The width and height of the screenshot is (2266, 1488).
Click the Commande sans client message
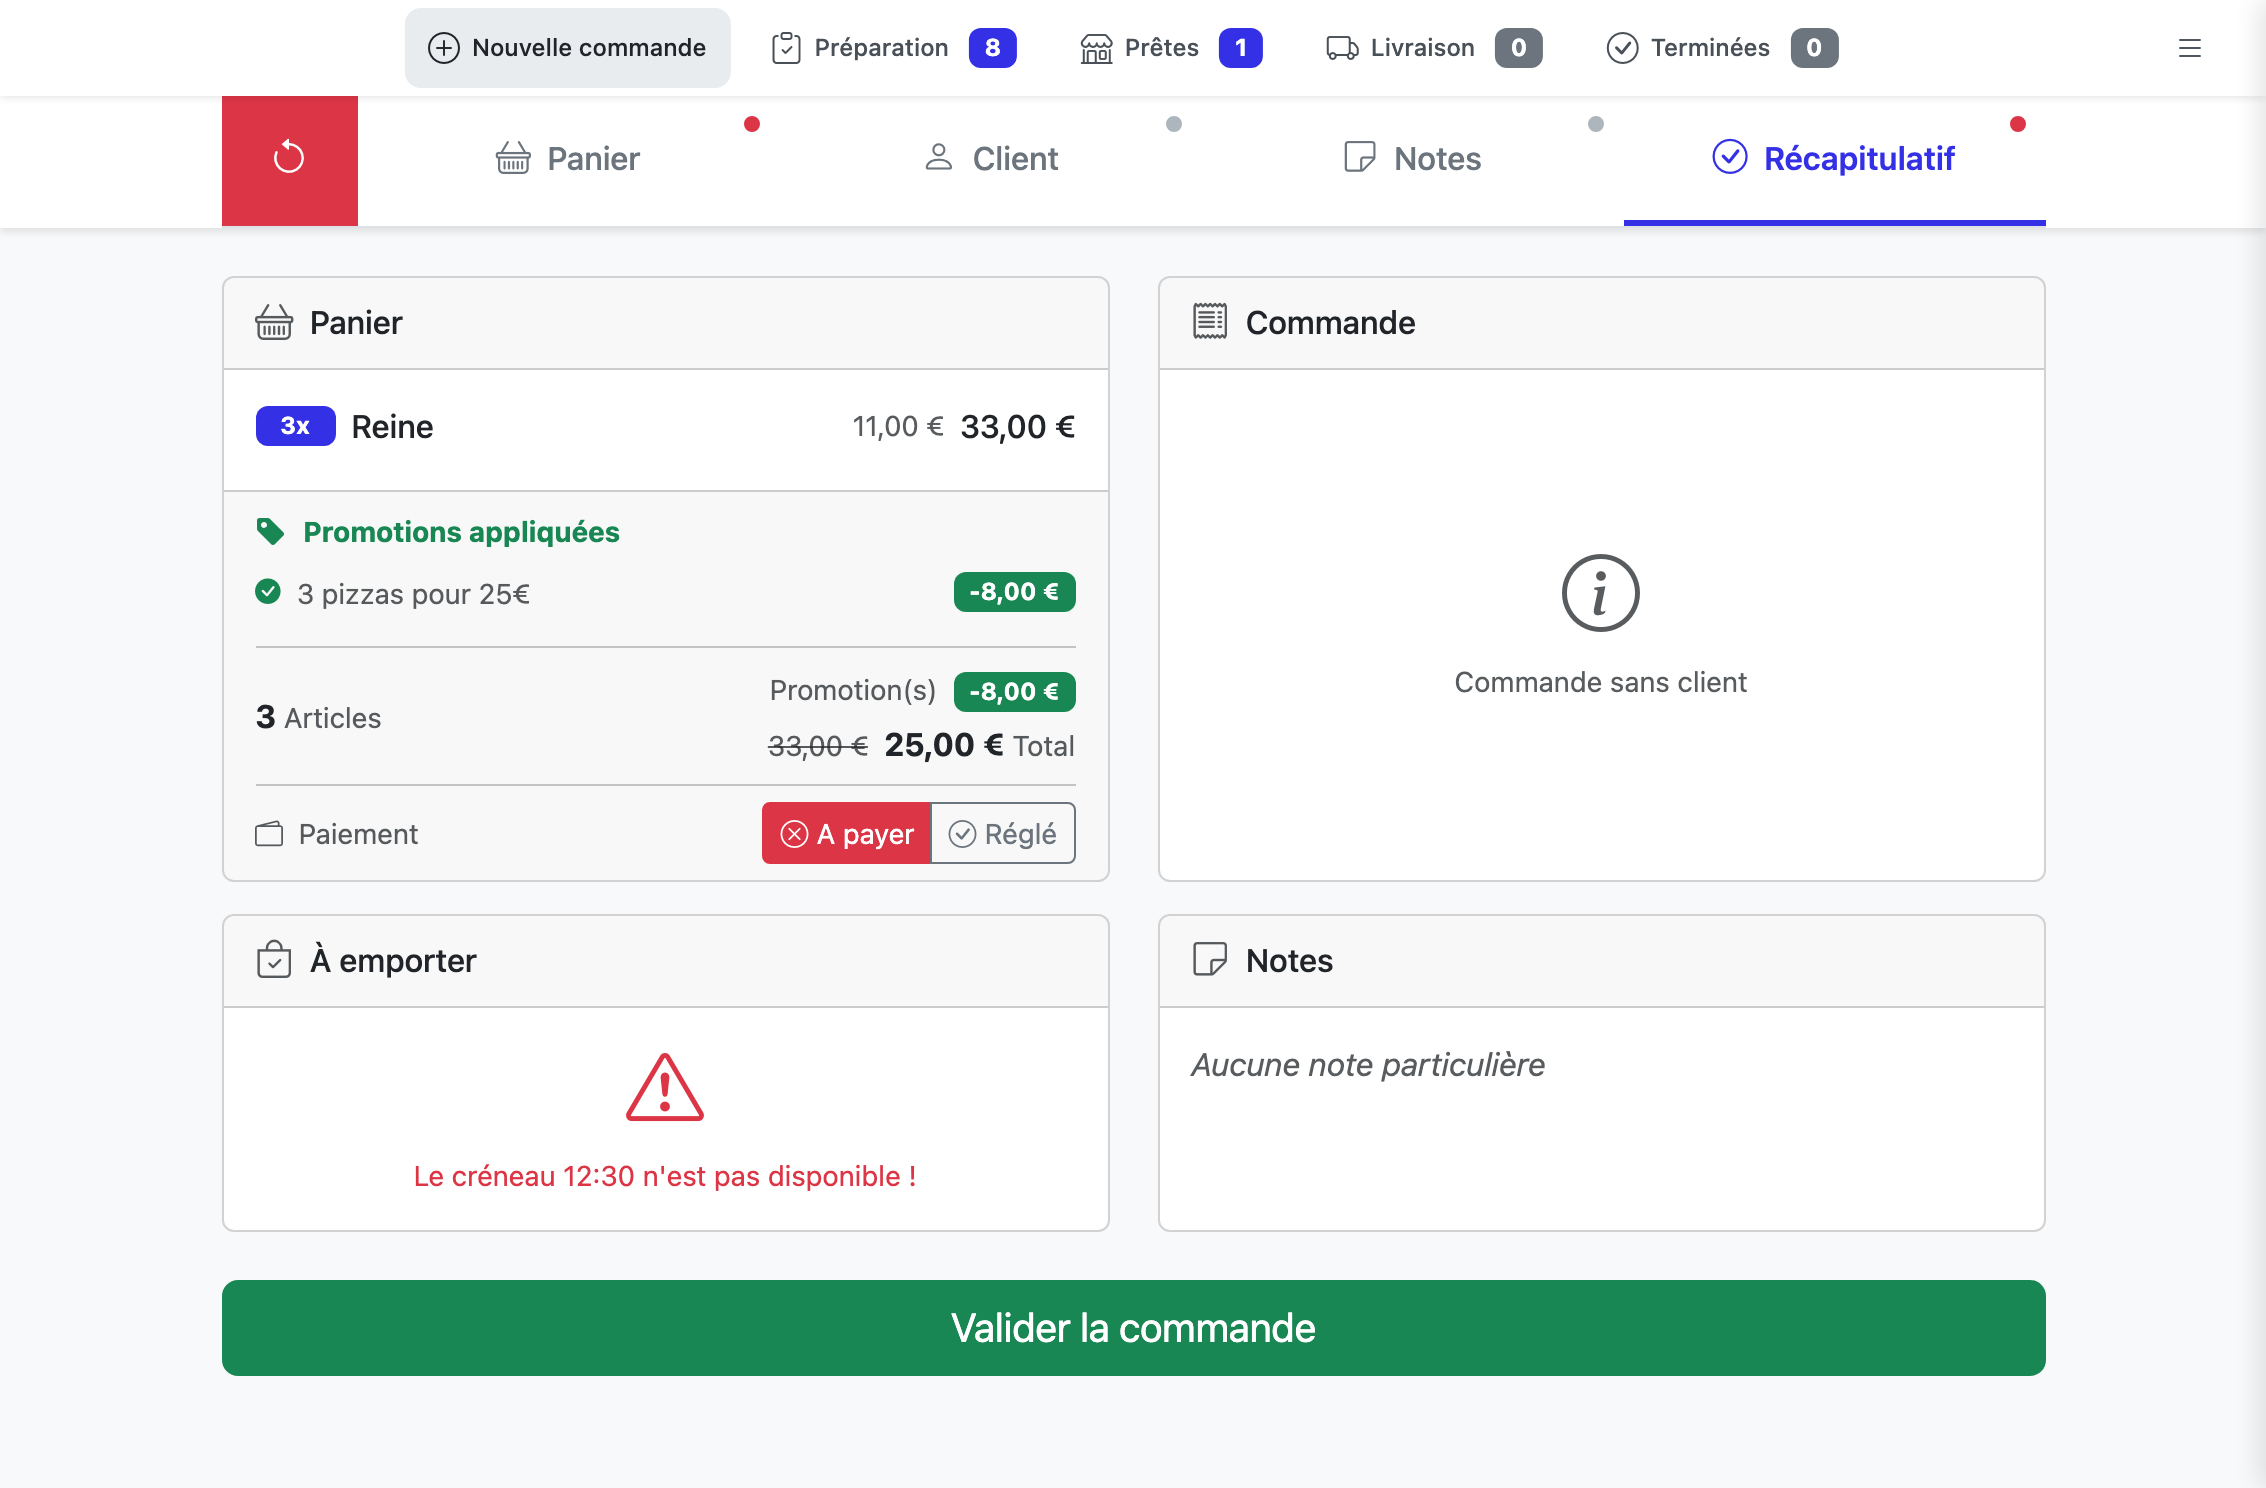pos(1601,682)
